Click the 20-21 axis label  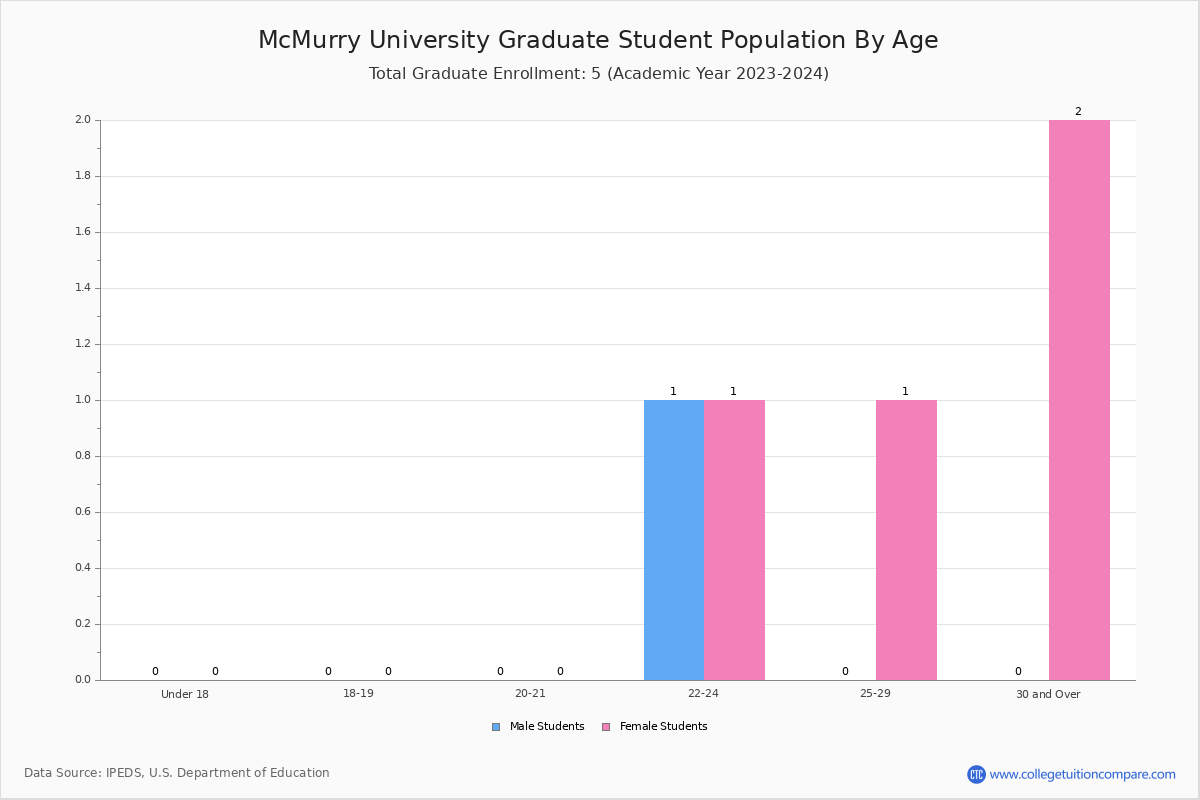tap(530, 694)
